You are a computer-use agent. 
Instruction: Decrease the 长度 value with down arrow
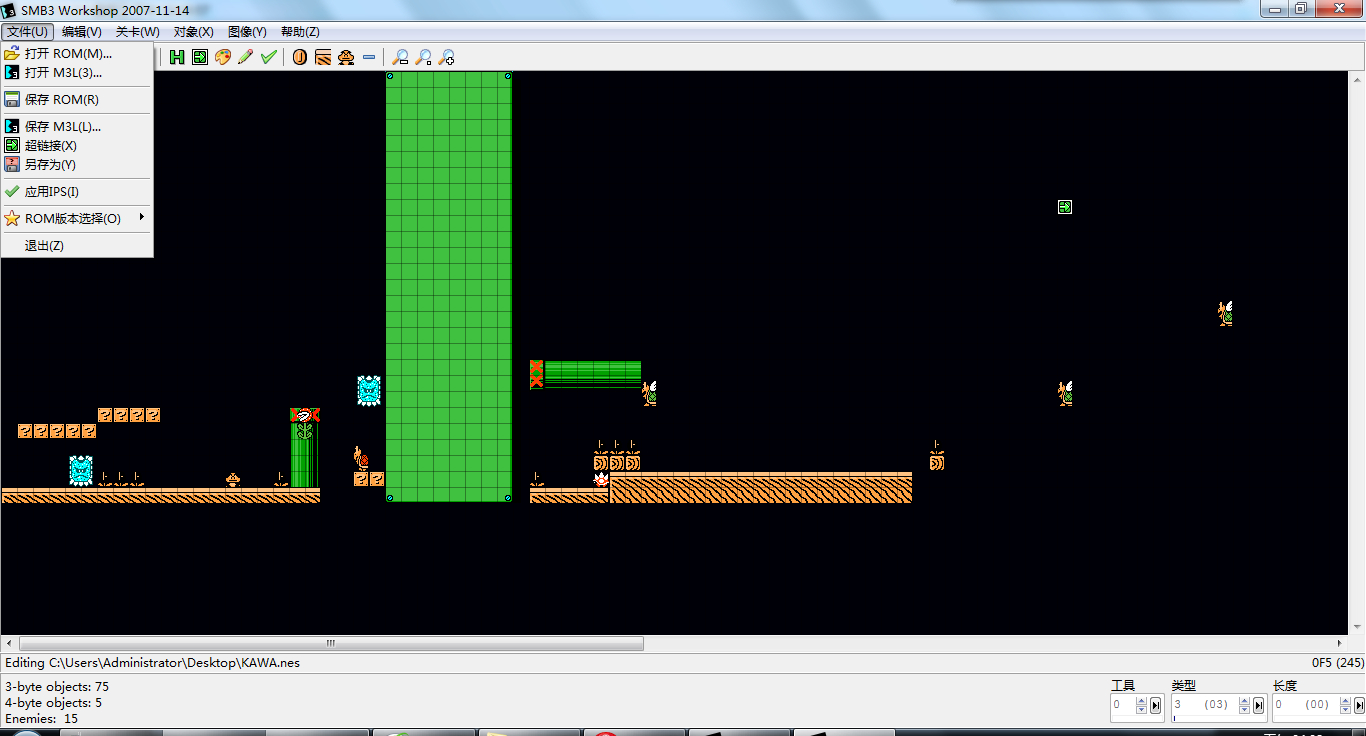[1345, 709]
